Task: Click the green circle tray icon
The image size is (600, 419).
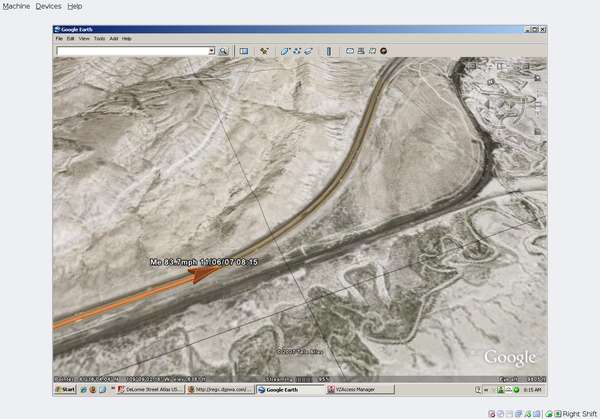Action: (x=516, y=390)
